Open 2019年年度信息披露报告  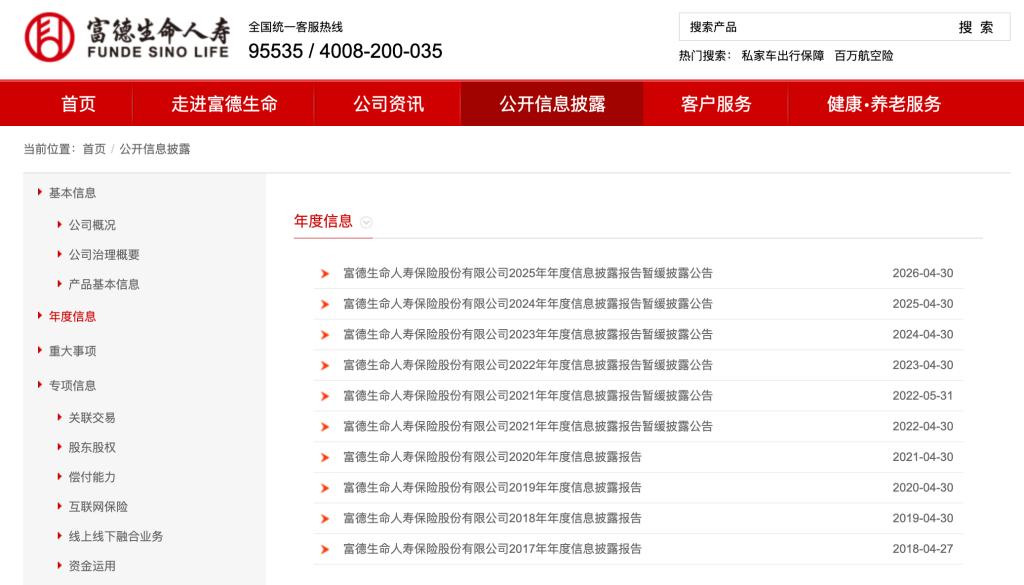point(492,488)
